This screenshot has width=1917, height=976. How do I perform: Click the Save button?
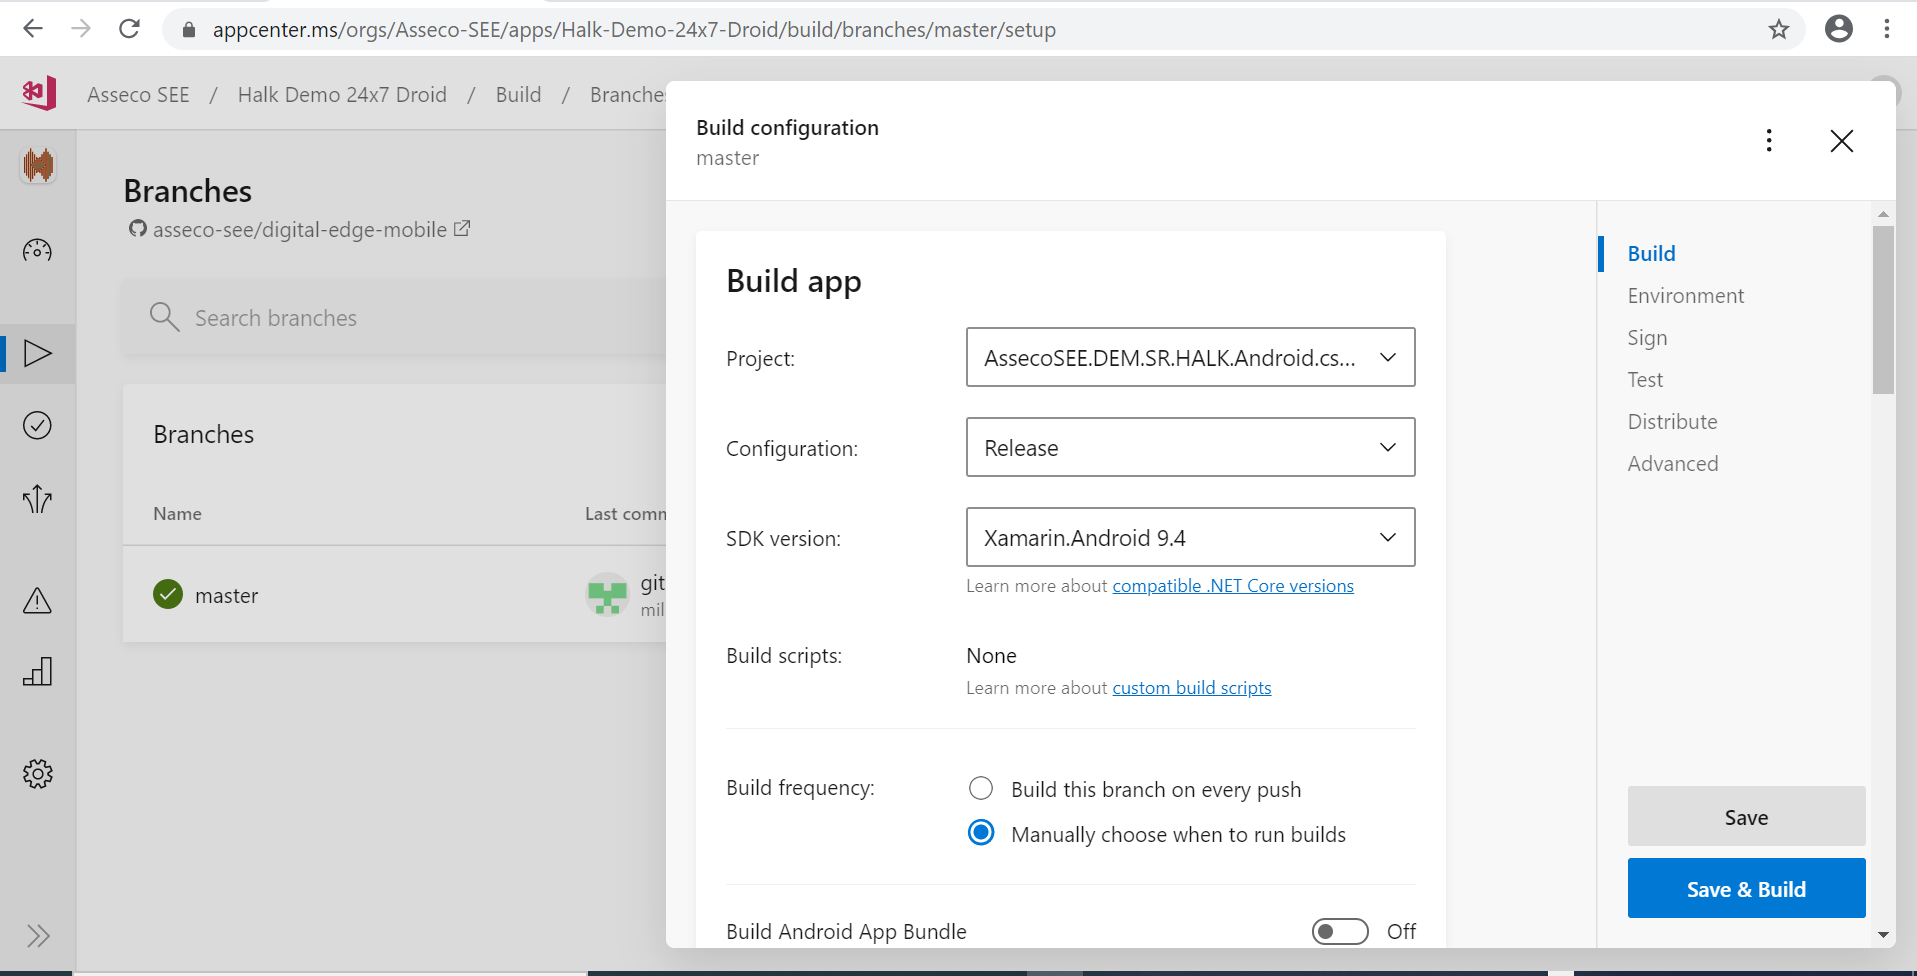(x=1746, y=816)
